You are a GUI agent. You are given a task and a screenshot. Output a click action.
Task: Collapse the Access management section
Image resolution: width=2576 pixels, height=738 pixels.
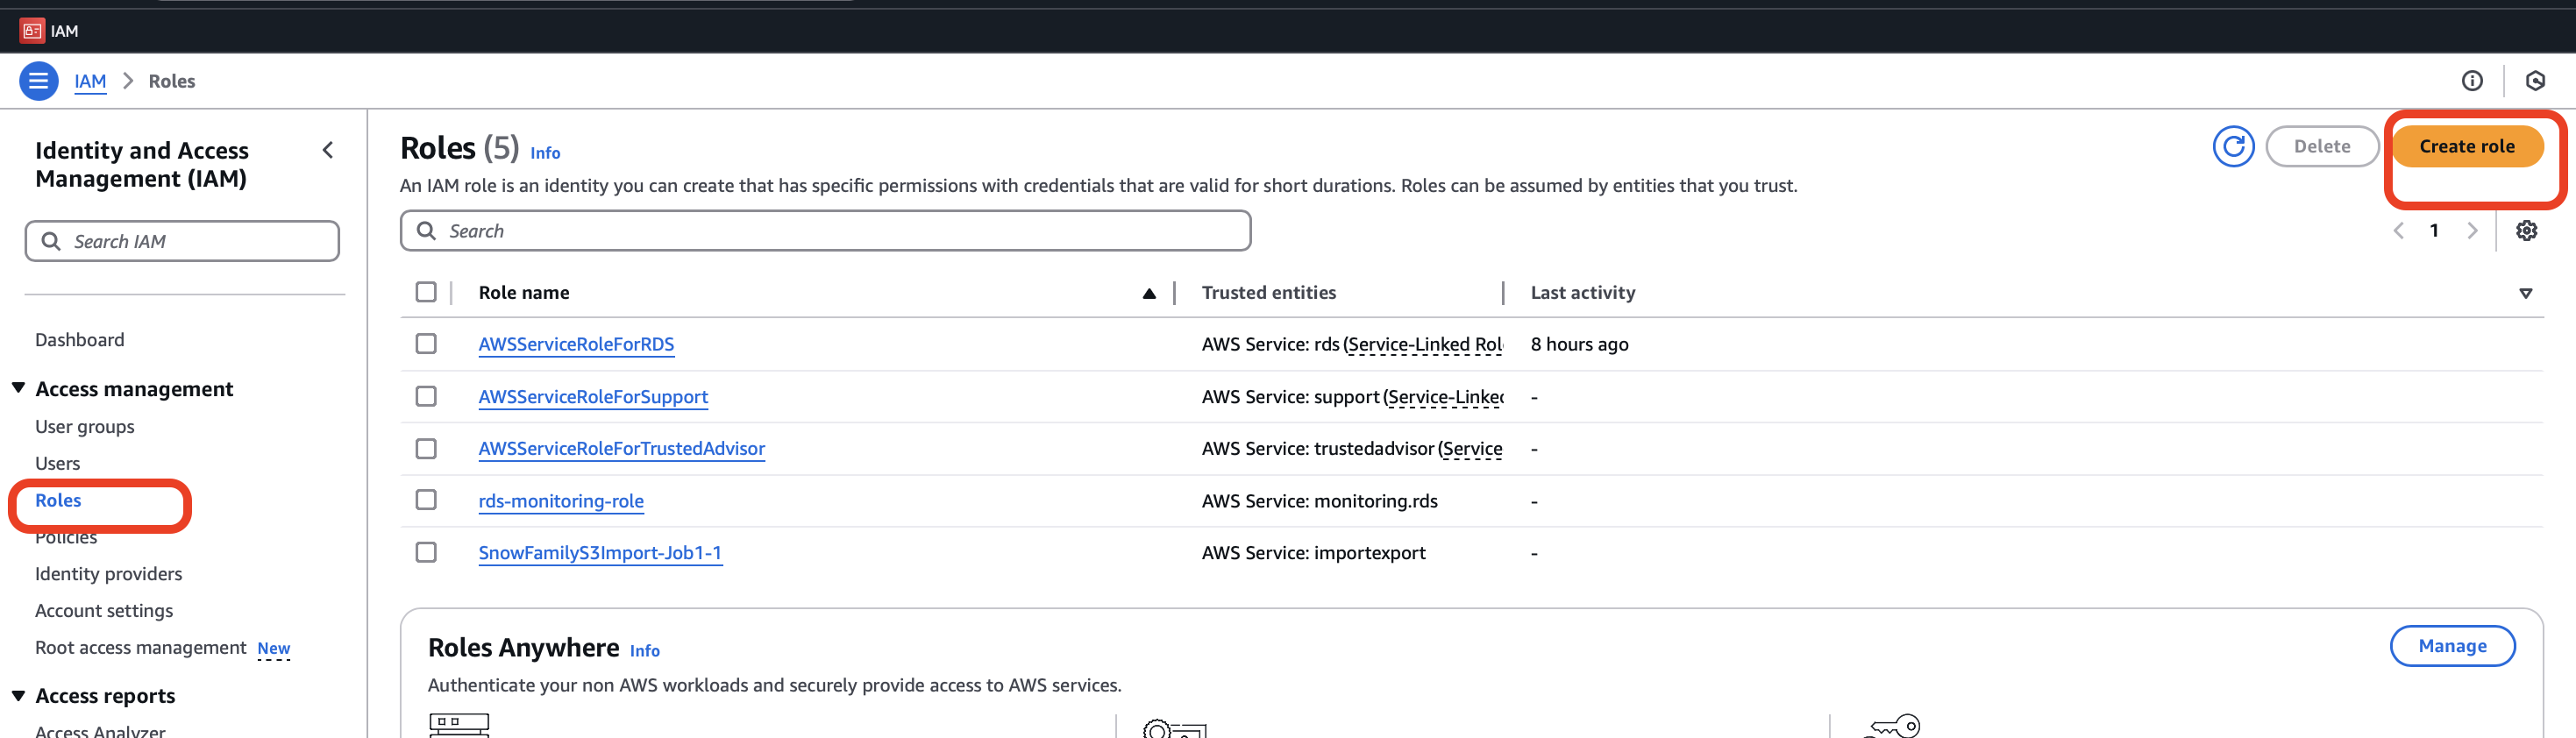coord(19,388)
